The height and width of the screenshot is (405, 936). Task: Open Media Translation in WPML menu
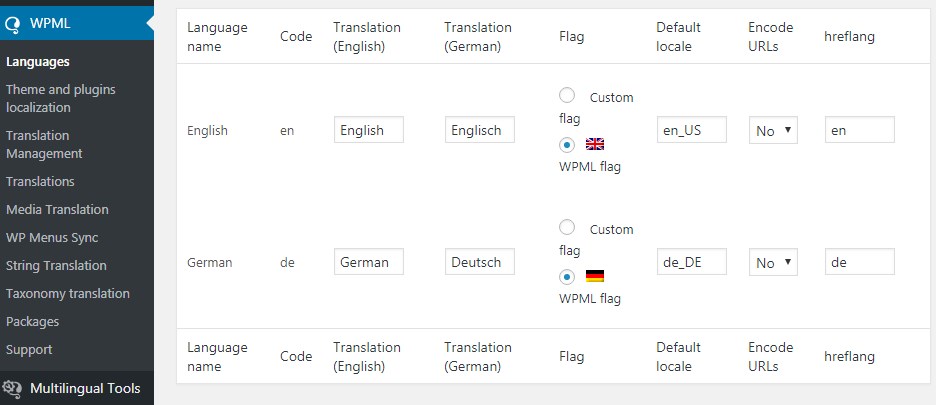57,210
